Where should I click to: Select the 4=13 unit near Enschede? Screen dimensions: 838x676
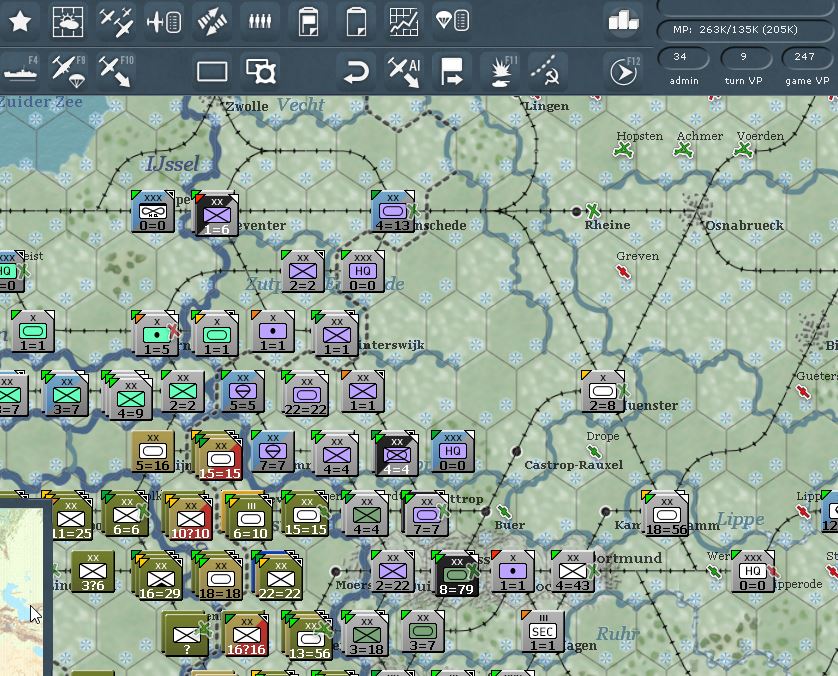[393, 212]
